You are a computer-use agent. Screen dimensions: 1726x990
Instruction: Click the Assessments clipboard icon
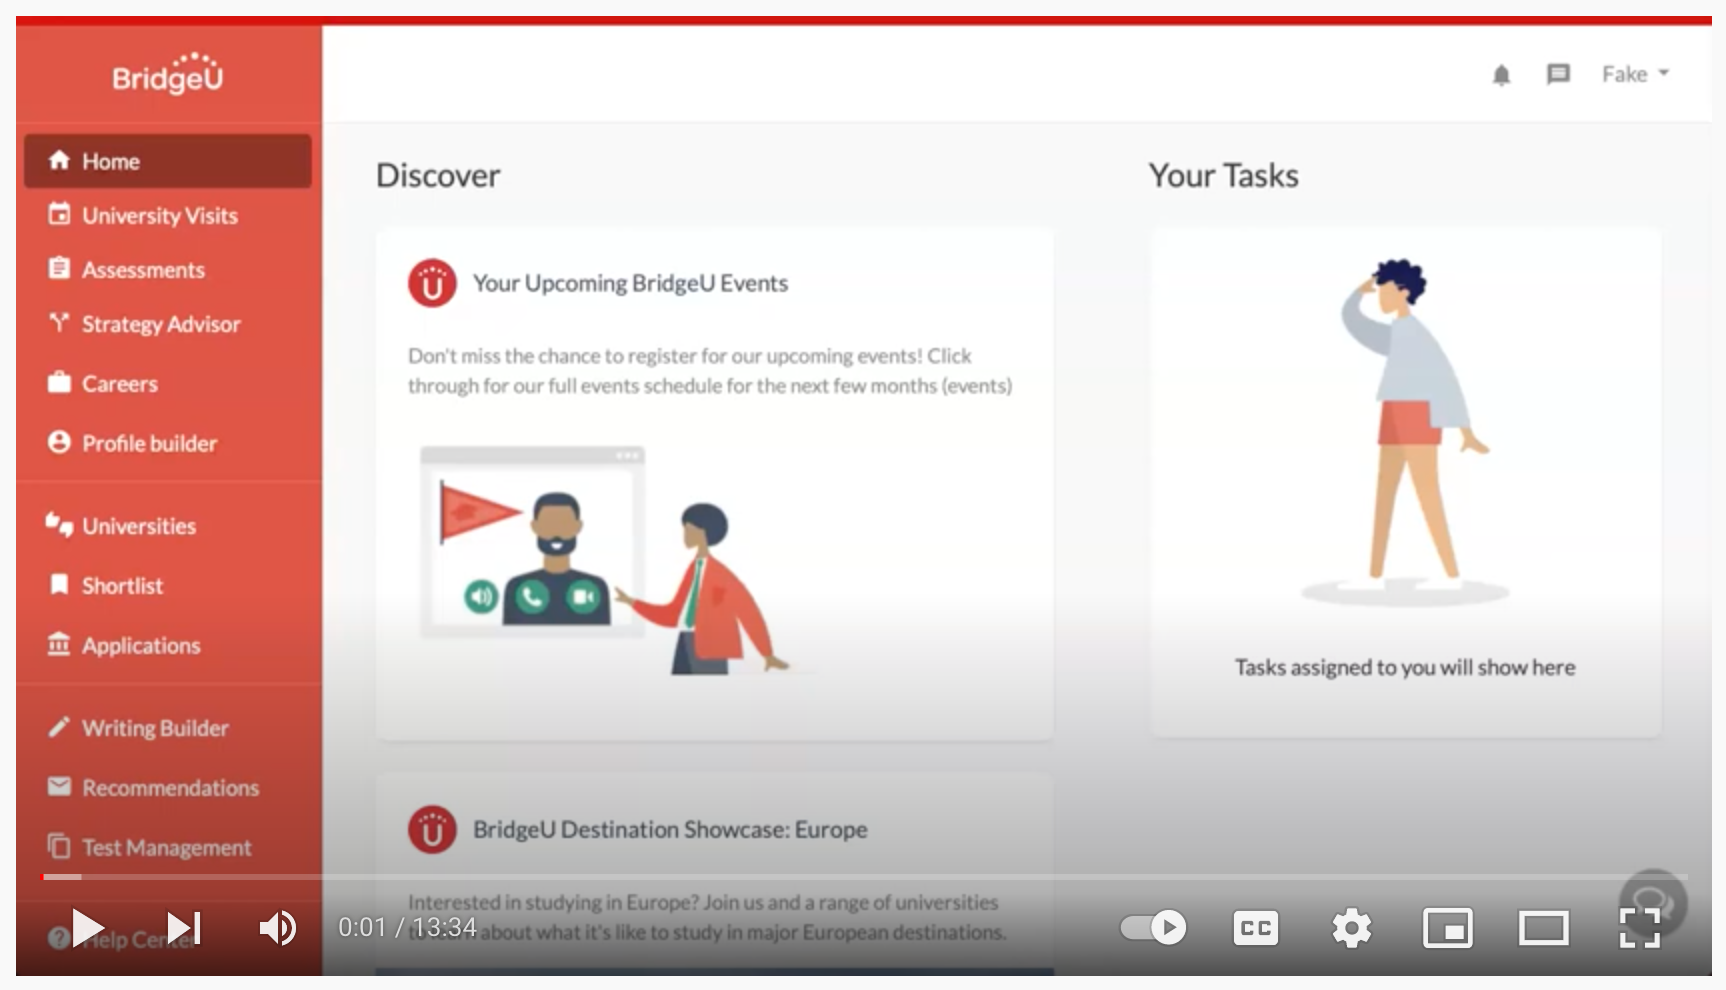click(x=59, y=268)
